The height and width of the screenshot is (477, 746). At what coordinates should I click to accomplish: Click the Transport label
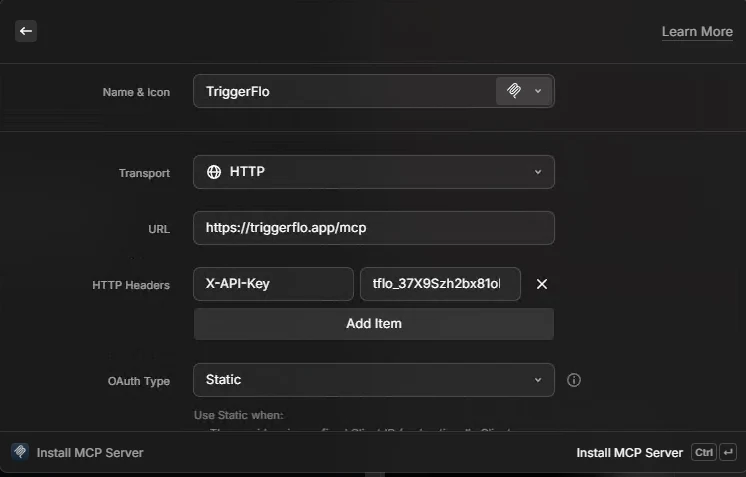[x=144, y=173]
